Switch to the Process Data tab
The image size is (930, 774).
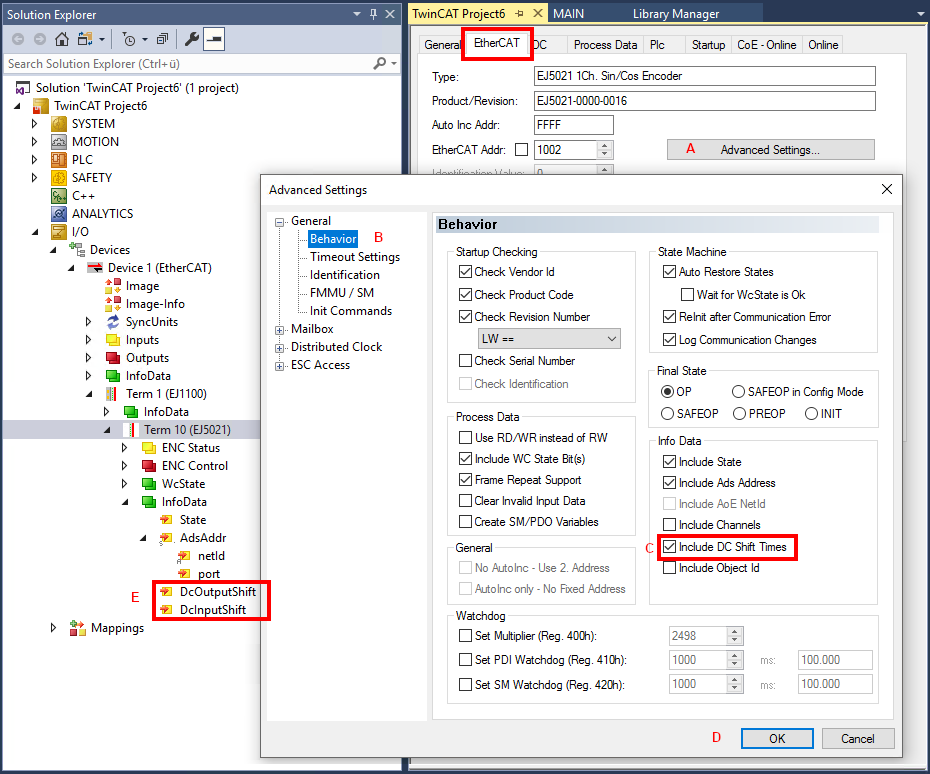(x=605, y=45)
